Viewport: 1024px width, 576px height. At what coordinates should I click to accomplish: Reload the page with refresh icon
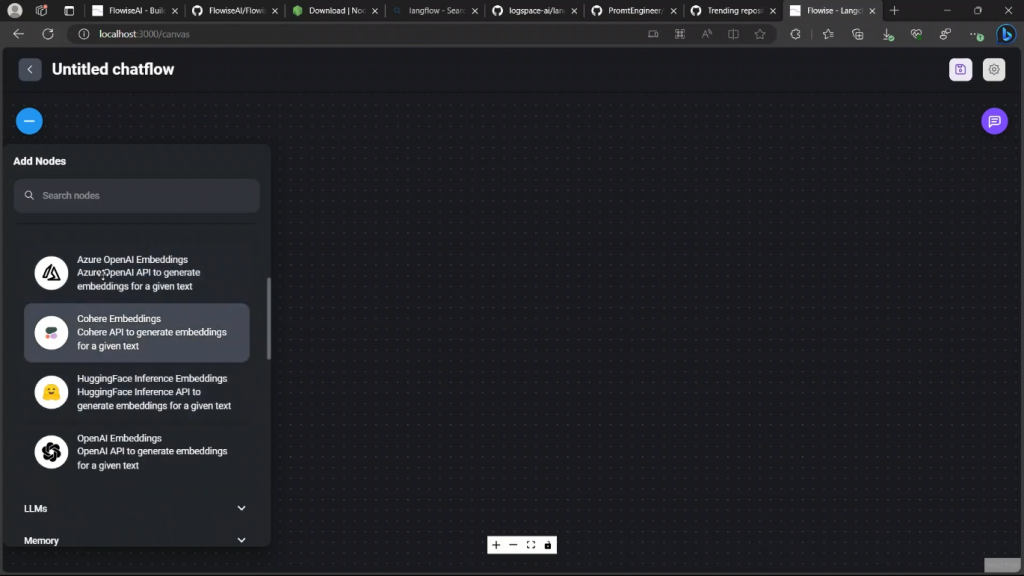pyautogui.click(x=48, y=34)
